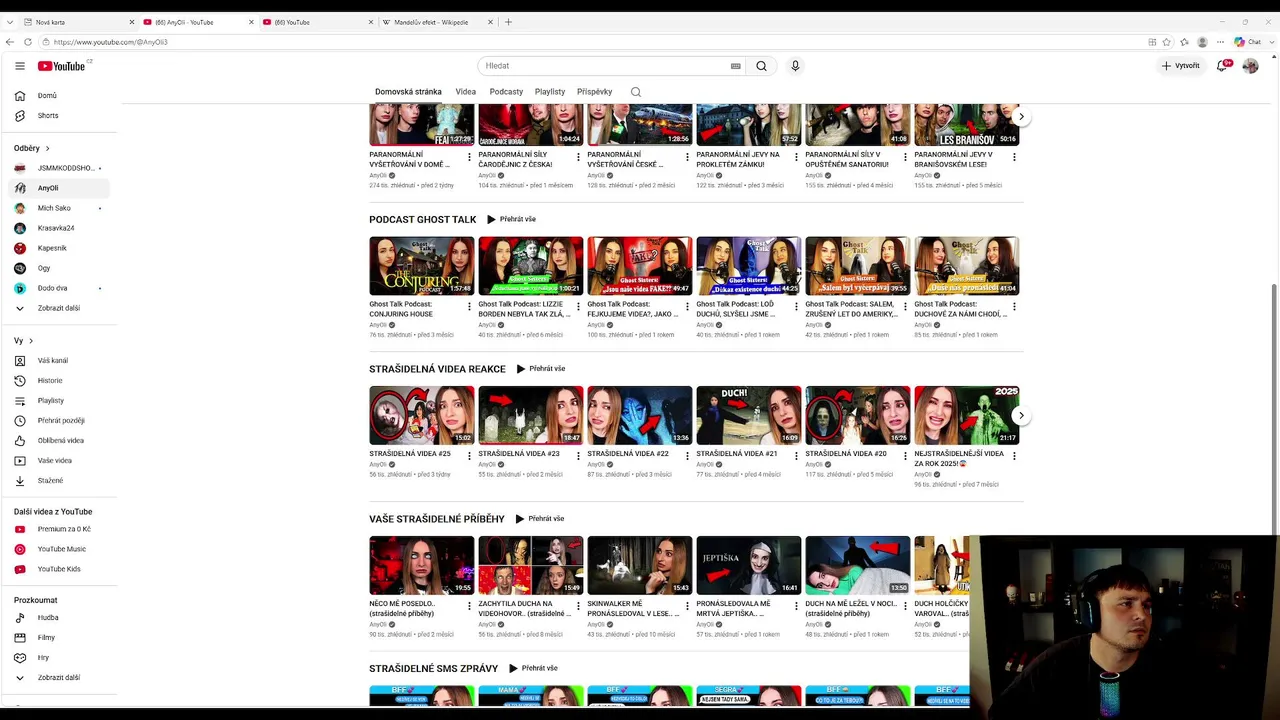Open NEJSTRAŠIDELNĚJŠÍ VIDEA ZA ROK 2025 thumbnail
This screenshot has width=1280, height=720.
[966, 415]
